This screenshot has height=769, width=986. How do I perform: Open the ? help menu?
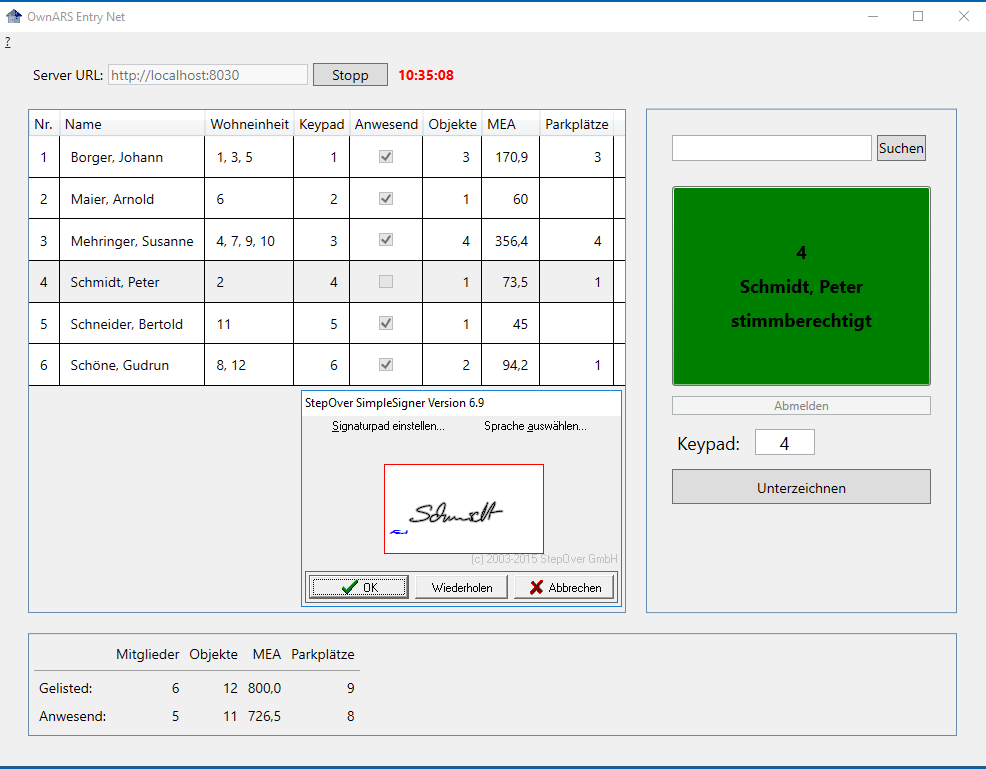point(8,42)
